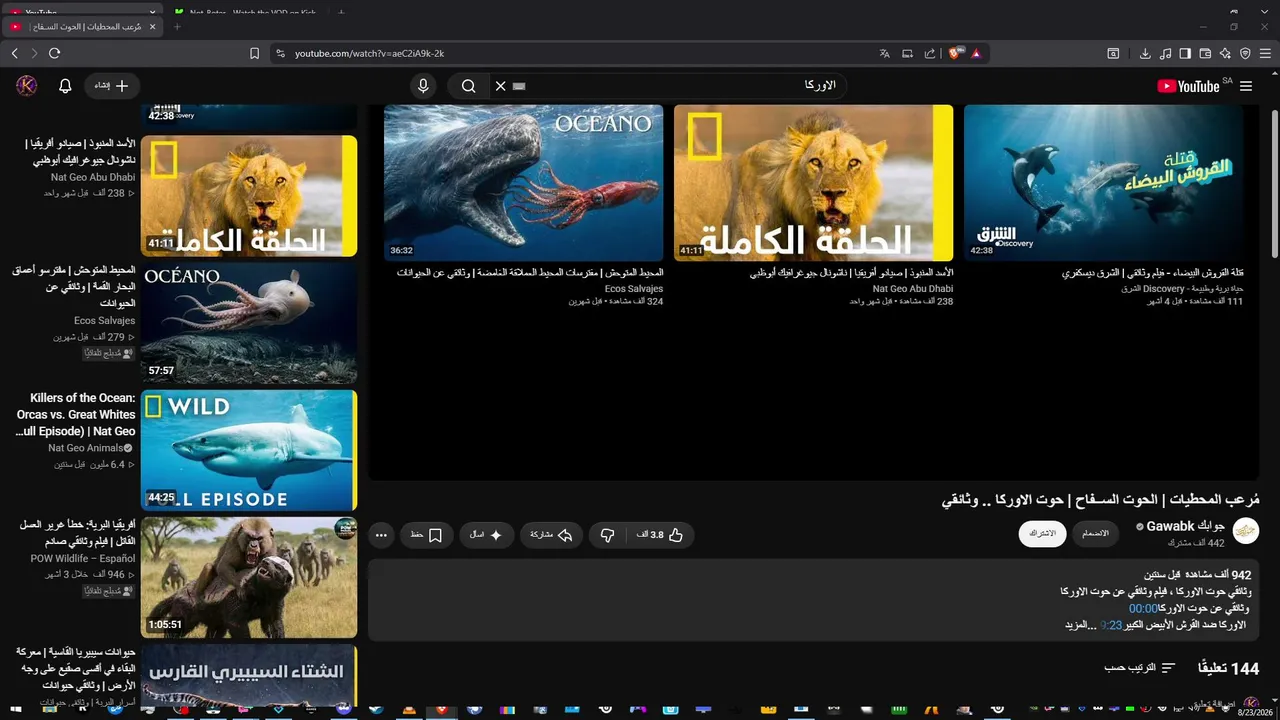Save the video with حفظ button
Viewport: 1280px width, 720px height.
coord(426,535)
